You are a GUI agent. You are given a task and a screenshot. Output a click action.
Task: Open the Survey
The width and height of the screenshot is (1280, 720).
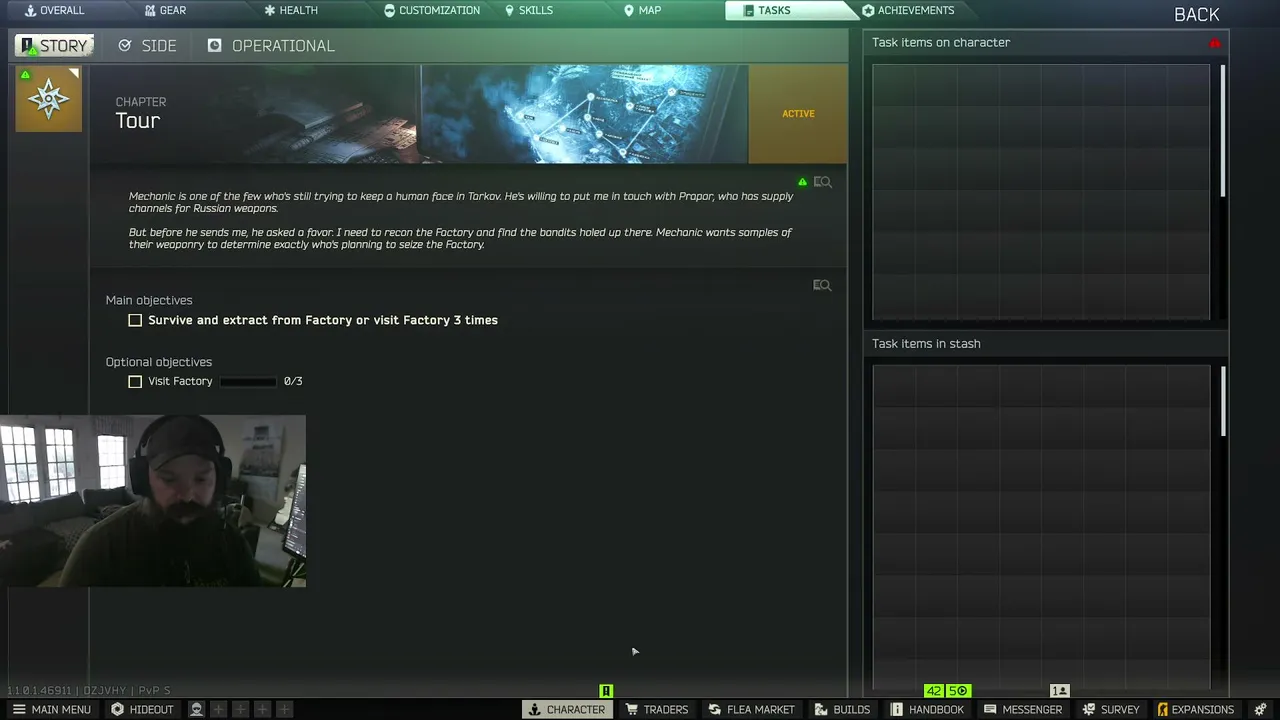click(x=1110, y=710)
